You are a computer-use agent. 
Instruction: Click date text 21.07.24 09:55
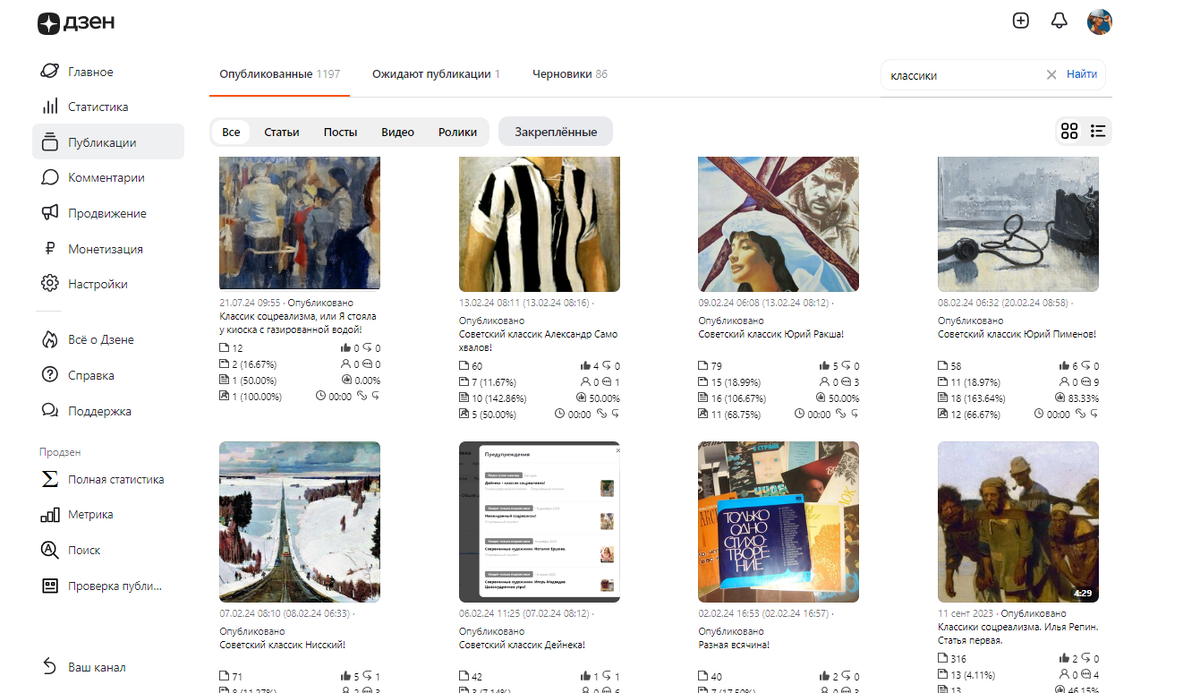tap(251, 302)
